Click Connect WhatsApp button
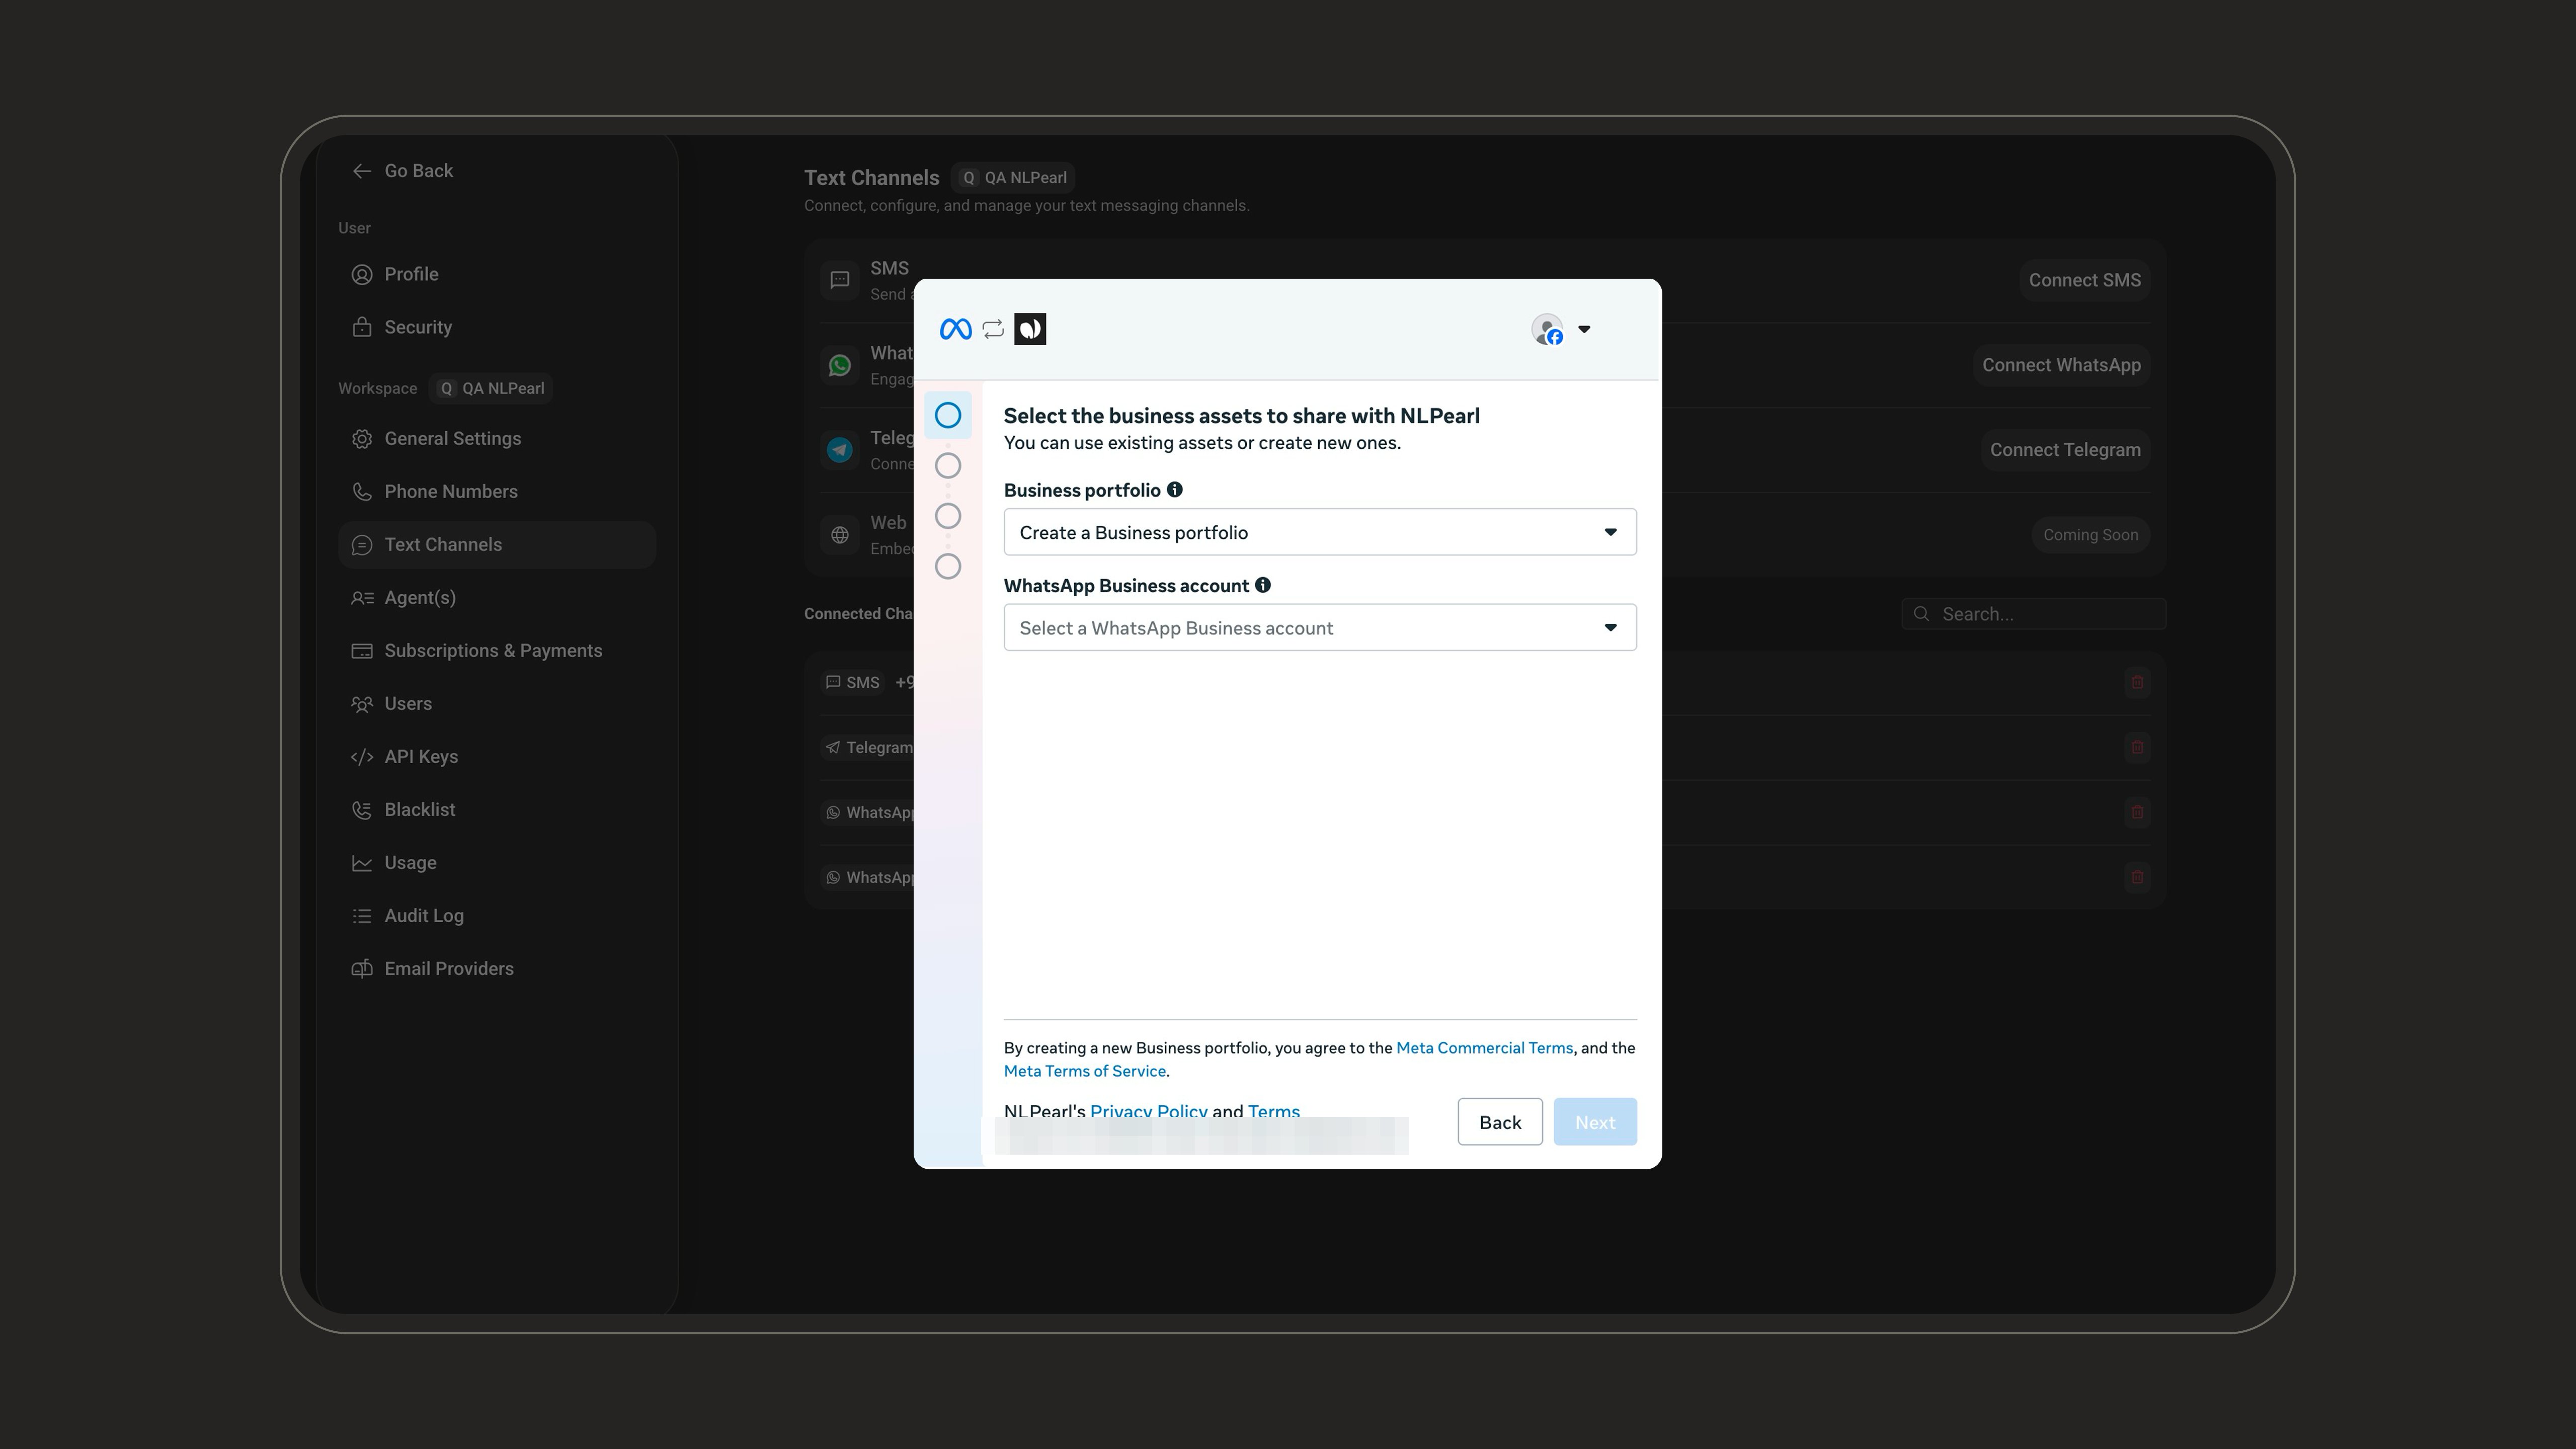2576x1449 pixels. 2061,365
